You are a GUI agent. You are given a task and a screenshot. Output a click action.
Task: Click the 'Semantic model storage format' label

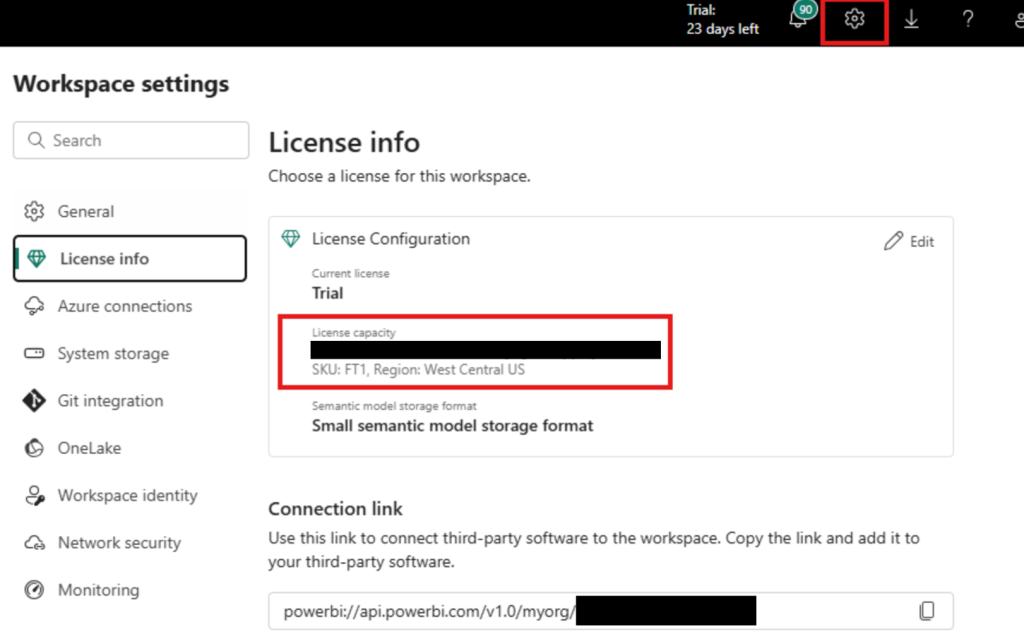coord(394,406)
